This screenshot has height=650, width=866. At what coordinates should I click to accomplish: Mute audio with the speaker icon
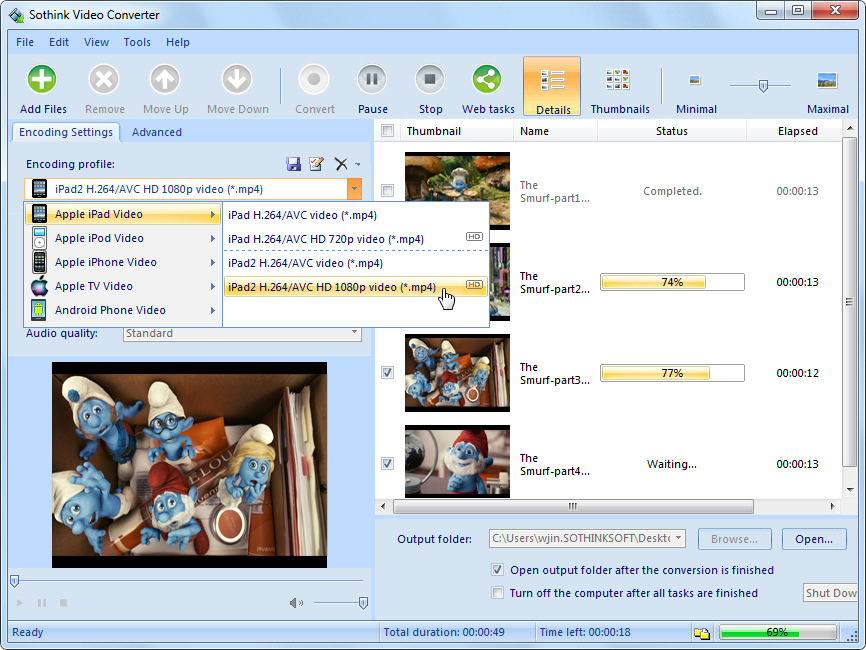[x=296, y=603]
